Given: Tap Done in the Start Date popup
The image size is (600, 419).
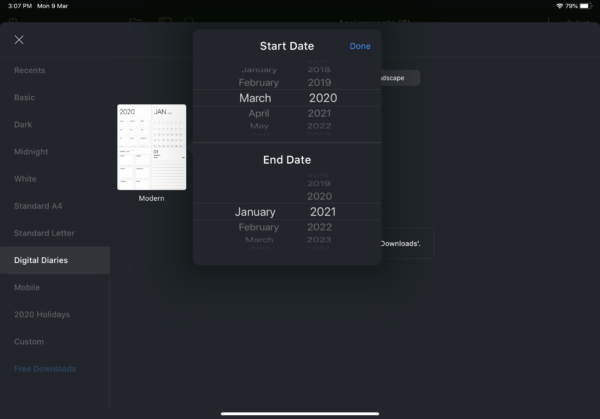Looking at the screenshot, I should (x=360, y=46).
